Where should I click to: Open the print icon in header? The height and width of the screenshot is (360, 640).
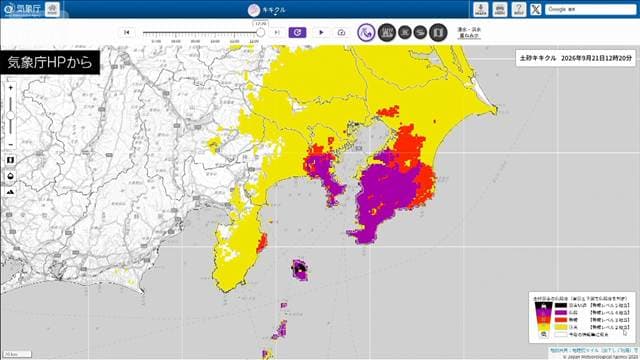(500, 9)
